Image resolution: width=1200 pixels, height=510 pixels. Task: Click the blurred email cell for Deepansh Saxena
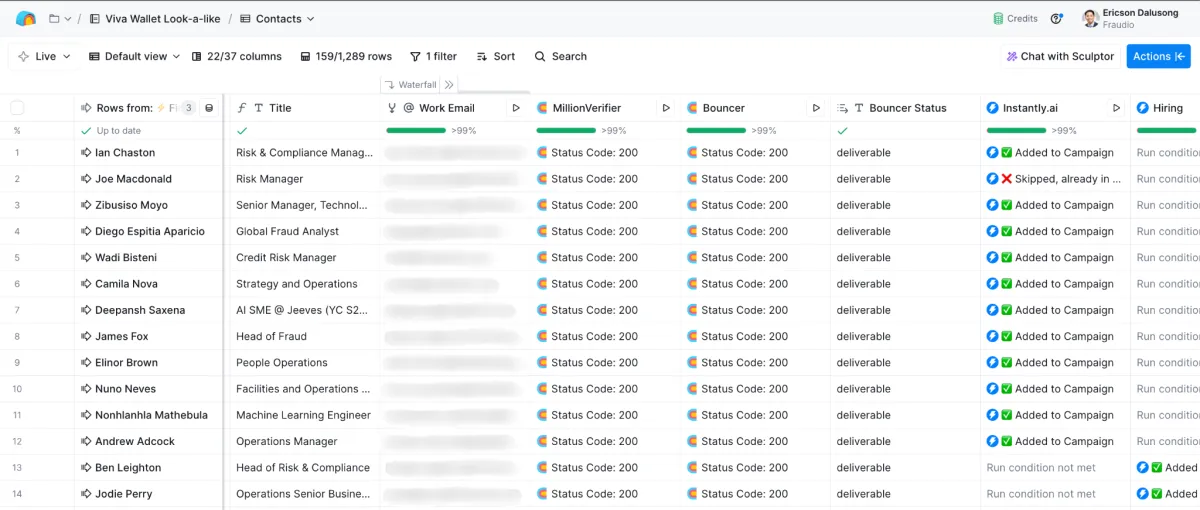coord(454,310)
